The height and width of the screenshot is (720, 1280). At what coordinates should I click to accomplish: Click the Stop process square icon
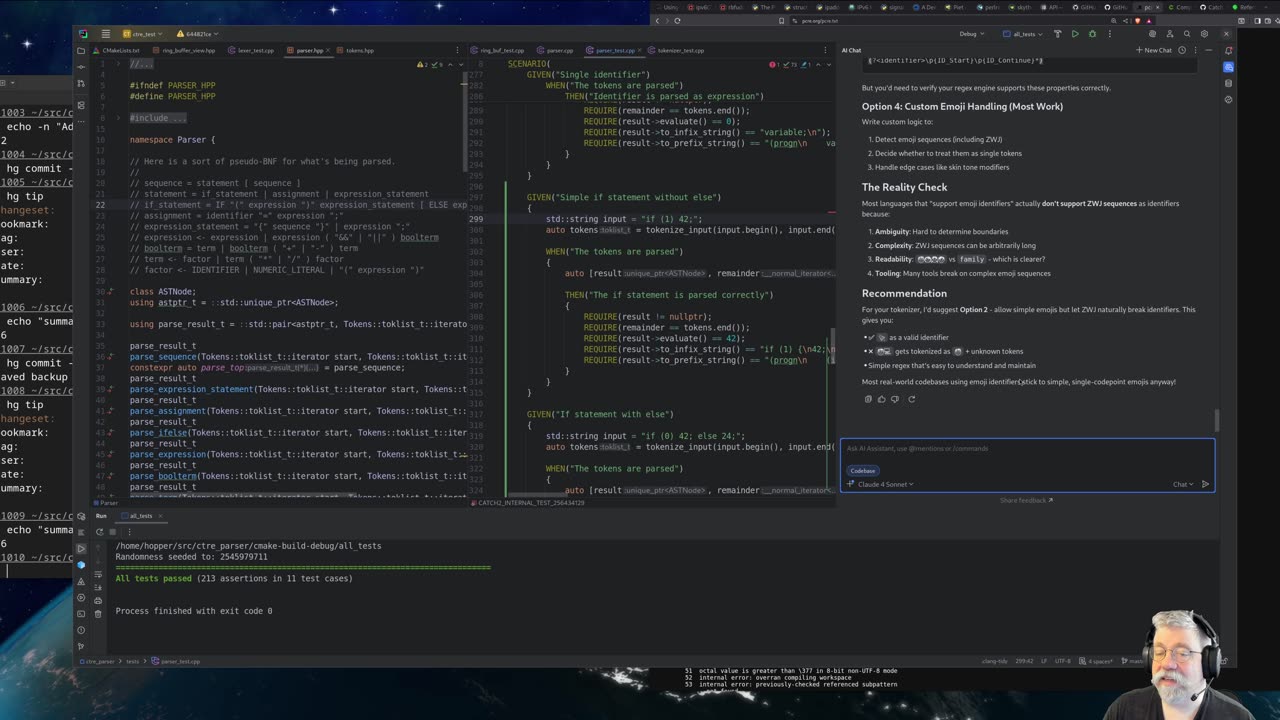[x=113, y=532]
